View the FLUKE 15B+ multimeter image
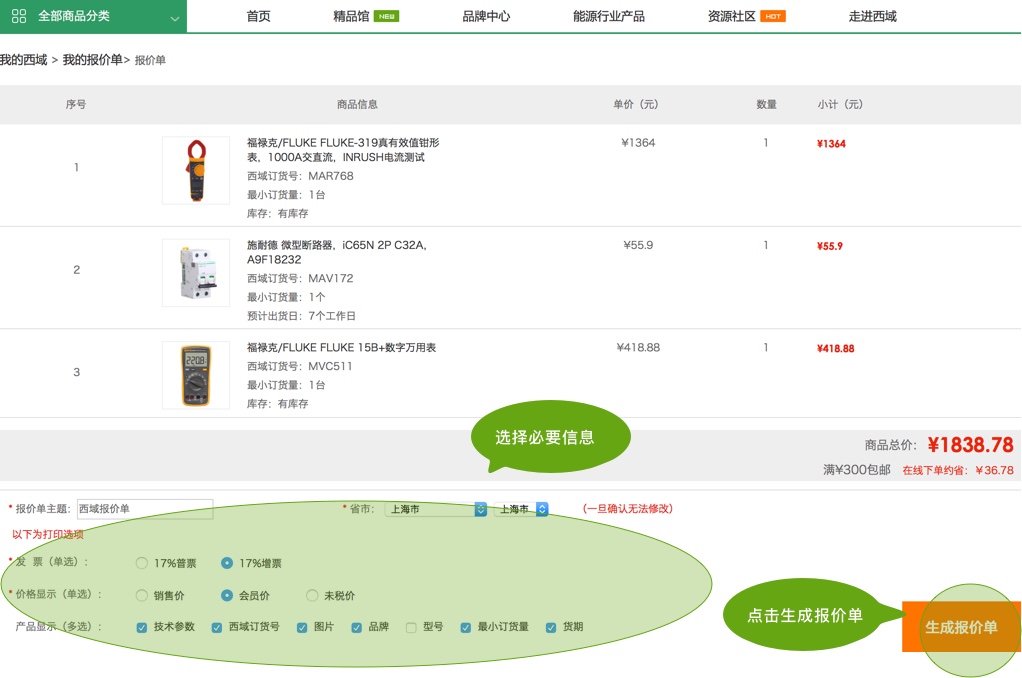Viewport: 1022px width, 678px height. [x=196, y=375]
